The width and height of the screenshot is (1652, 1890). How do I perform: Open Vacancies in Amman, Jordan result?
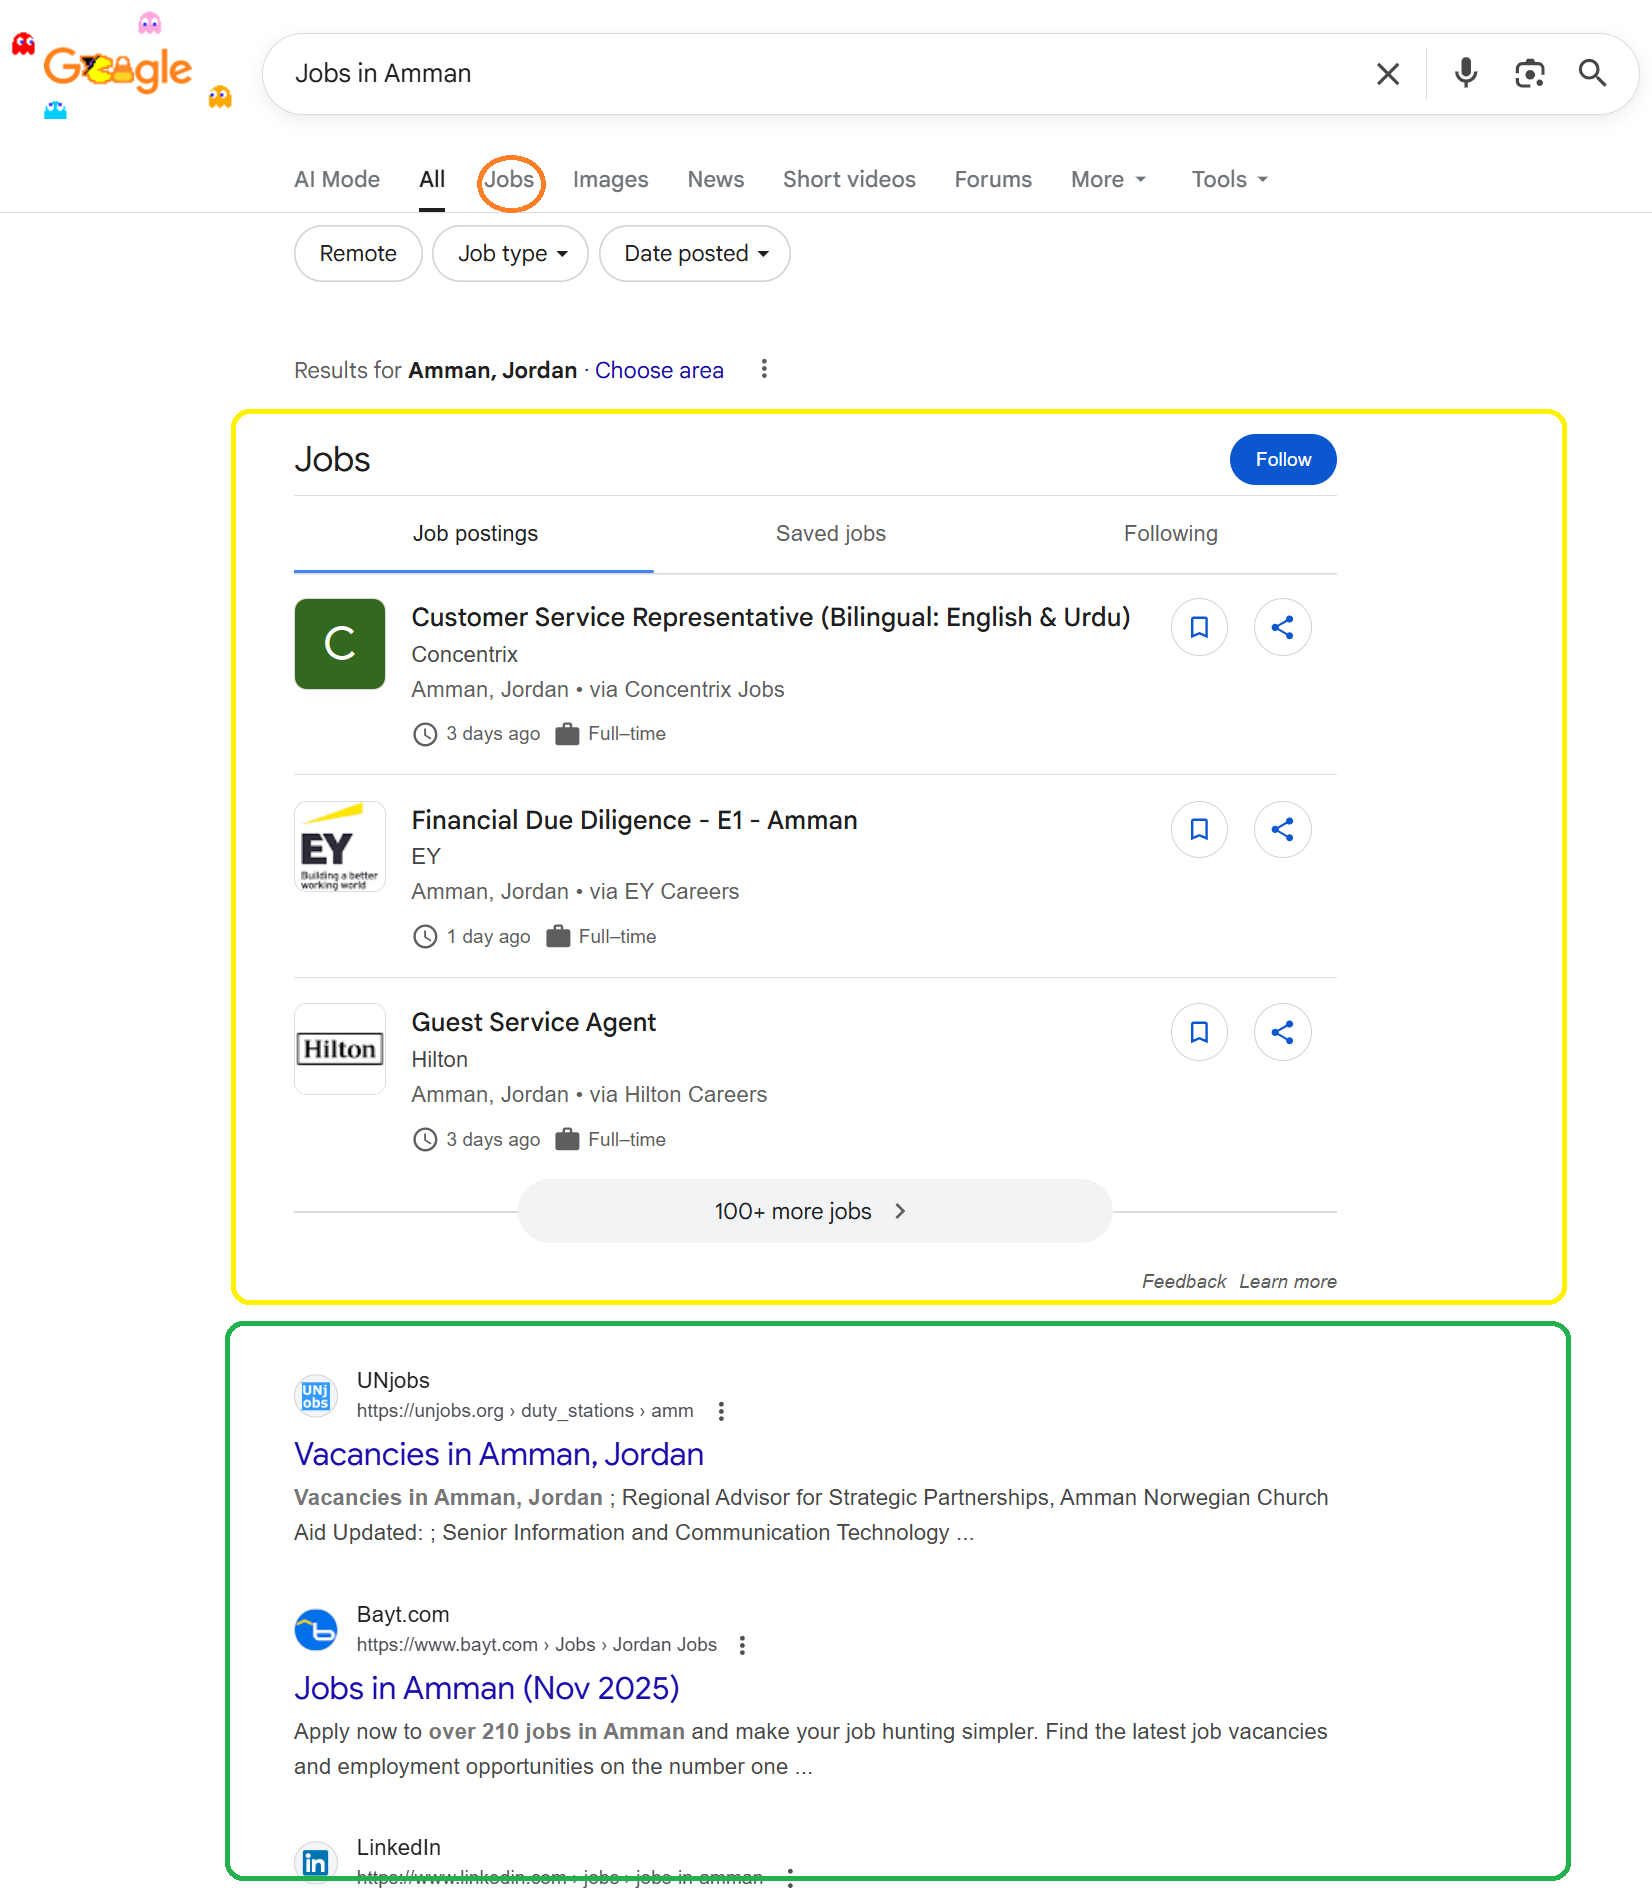tap(499, 1454)
